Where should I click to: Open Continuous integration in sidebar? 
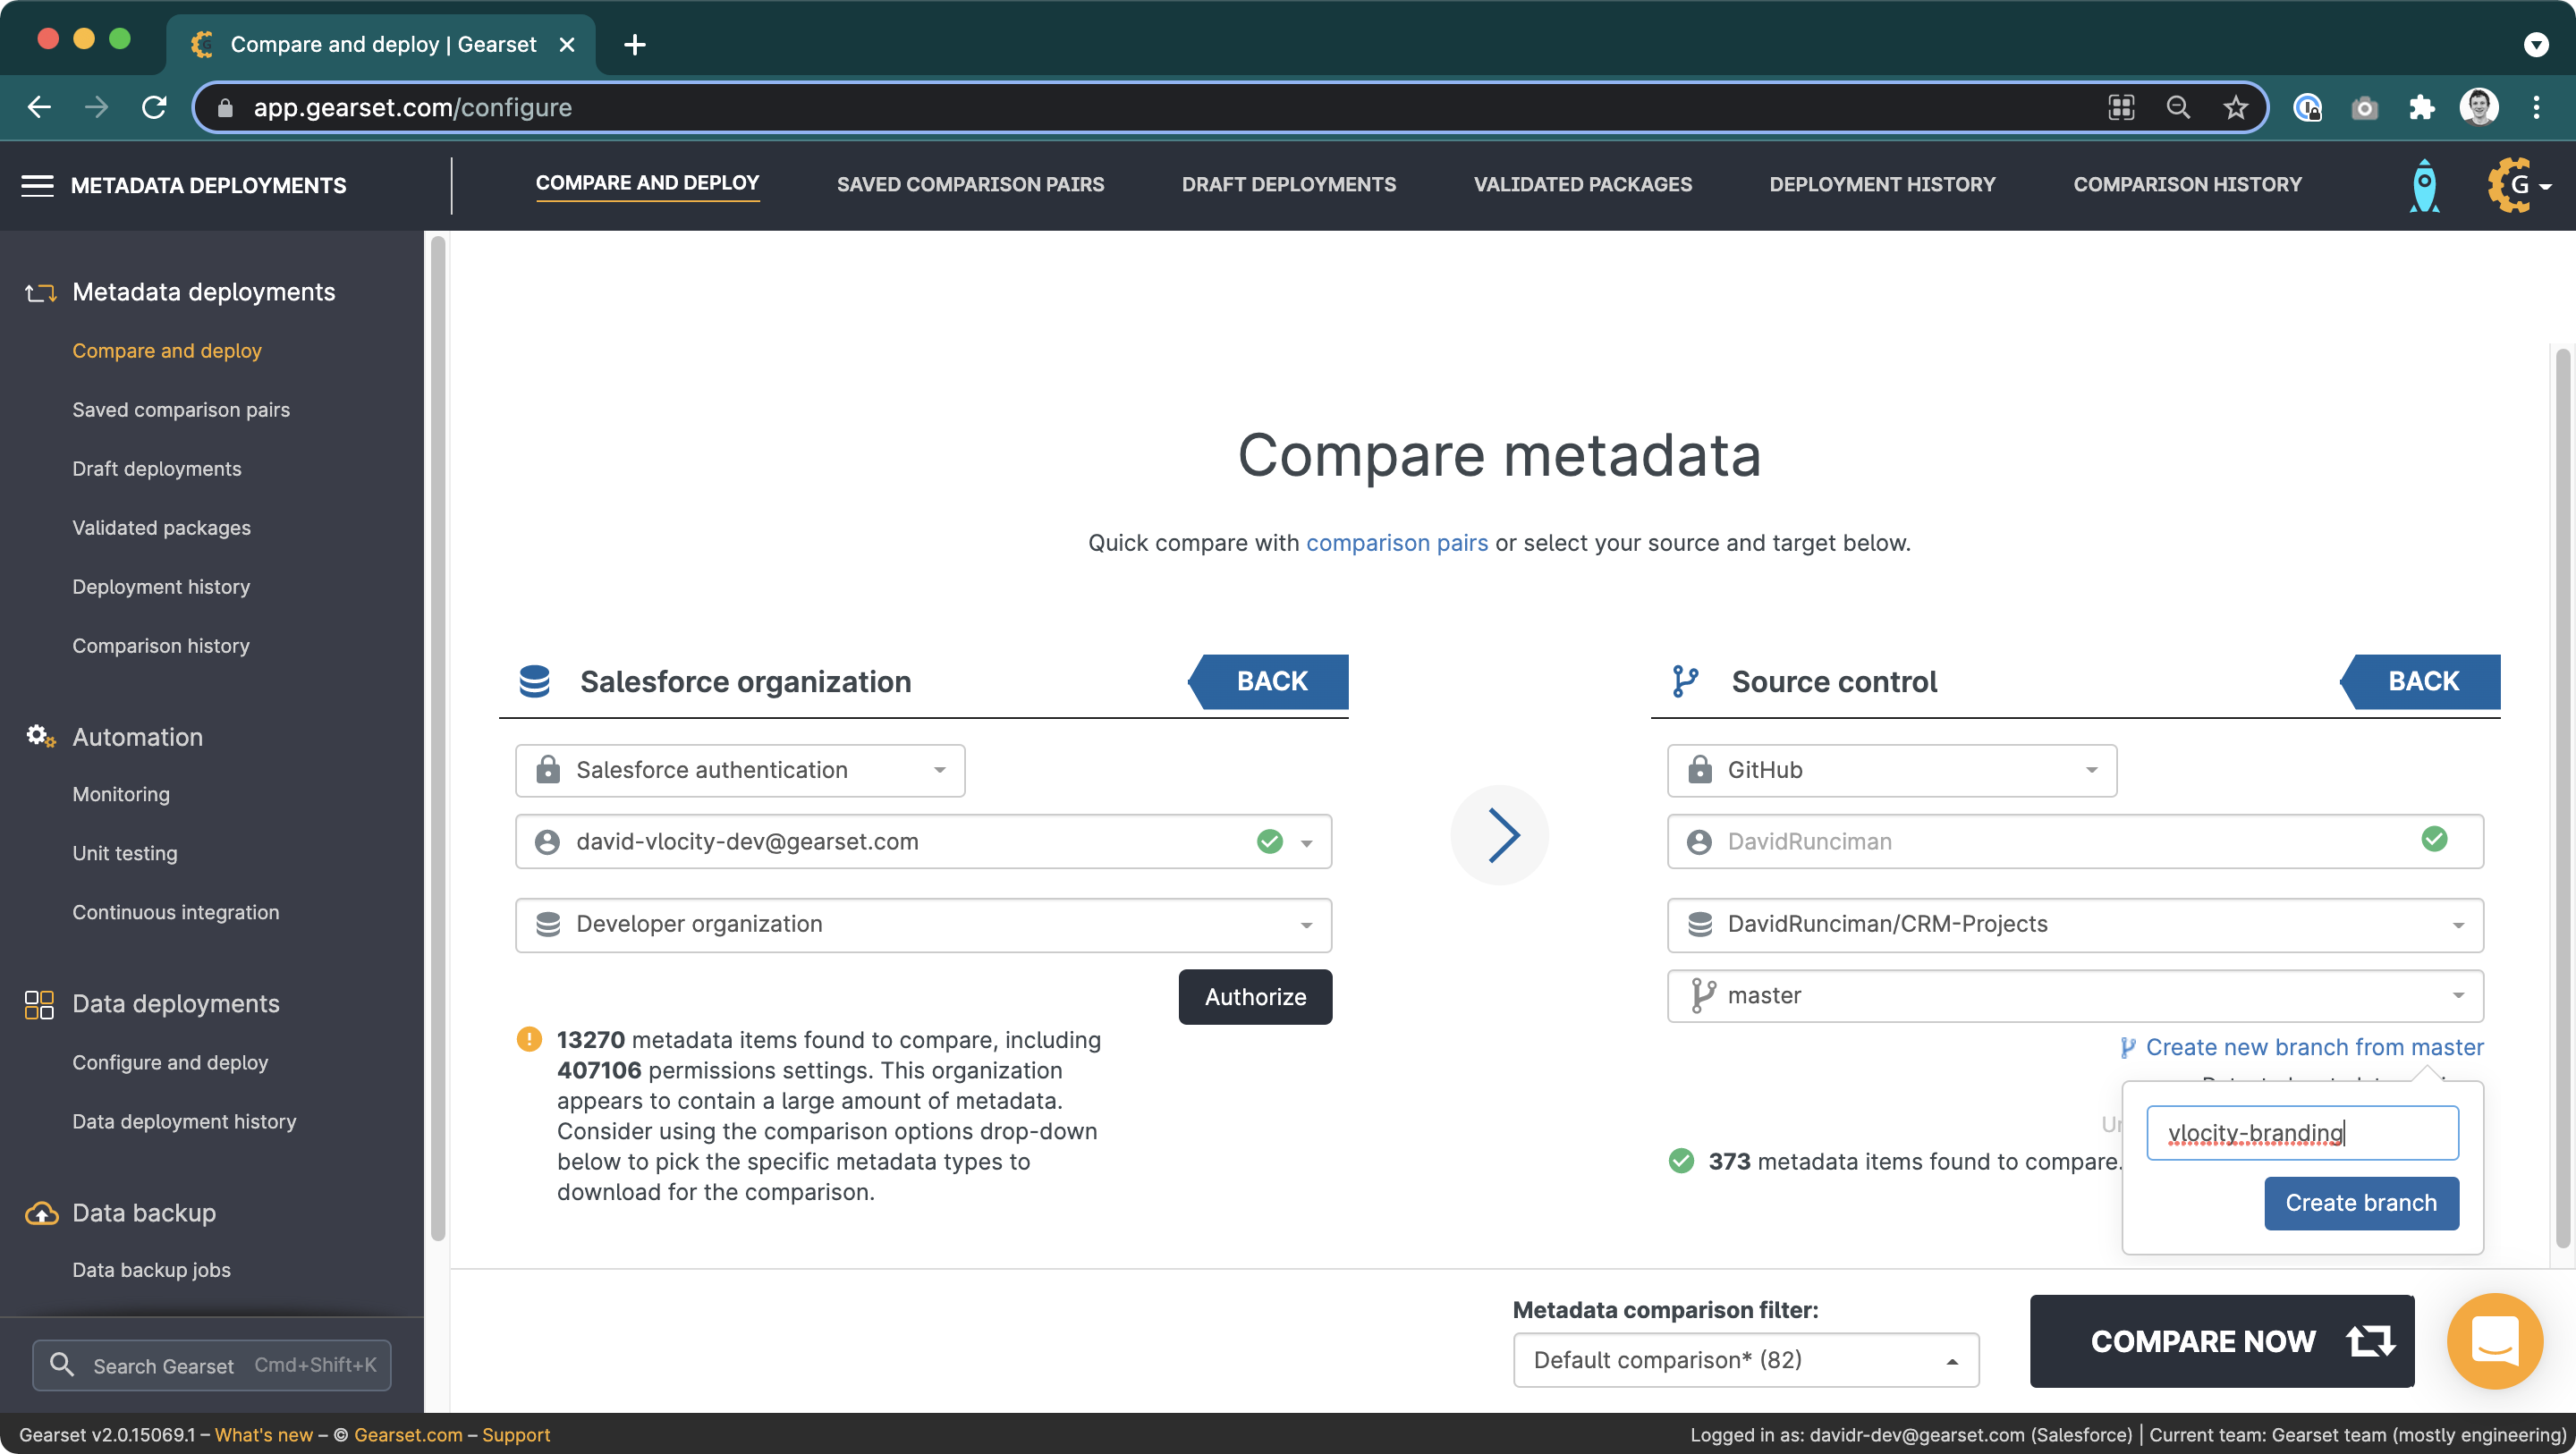coord(176,912)
